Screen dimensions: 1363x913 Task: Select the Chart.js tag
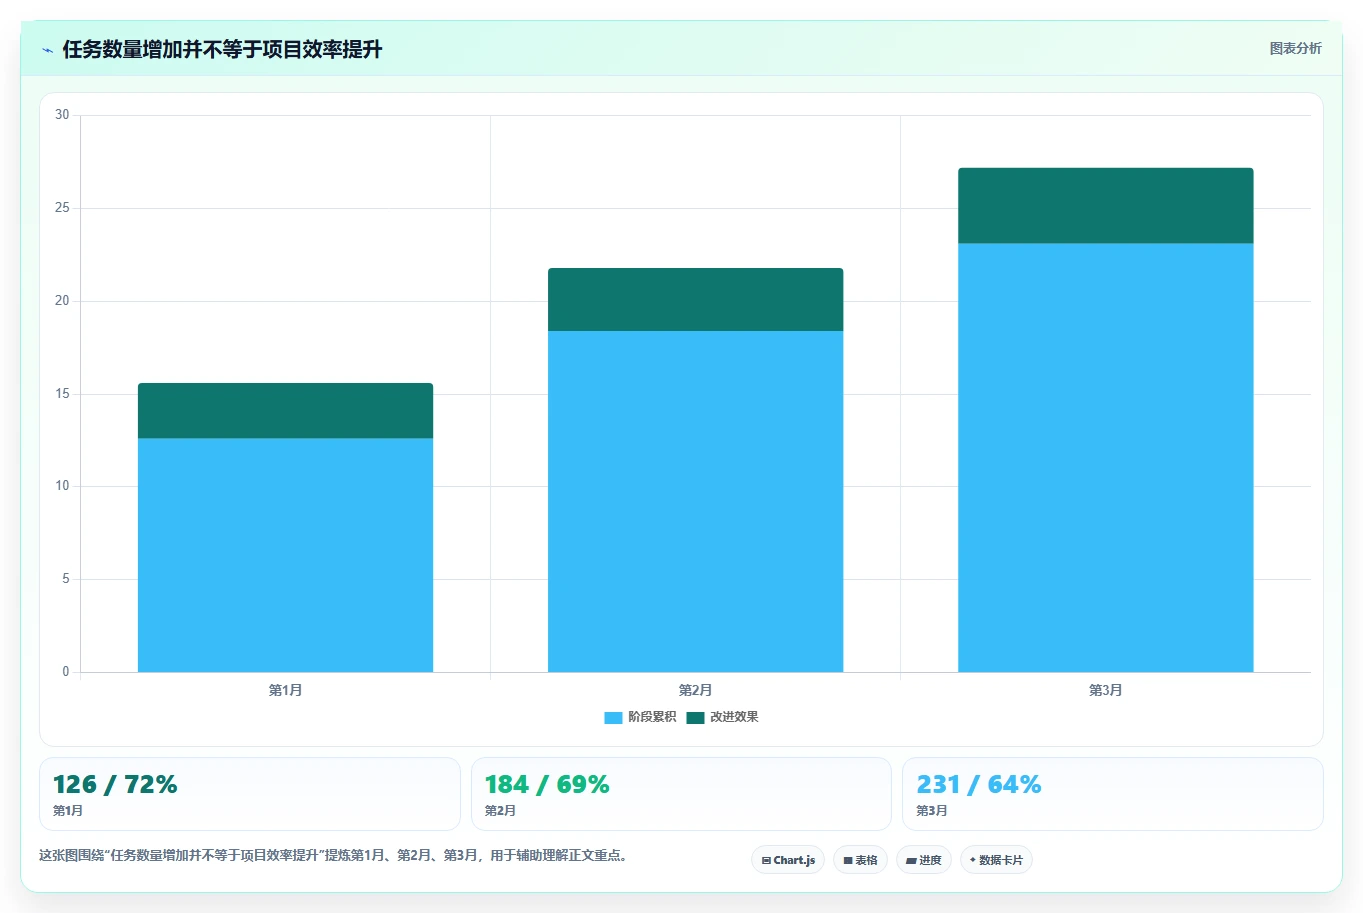click(788, 860)
